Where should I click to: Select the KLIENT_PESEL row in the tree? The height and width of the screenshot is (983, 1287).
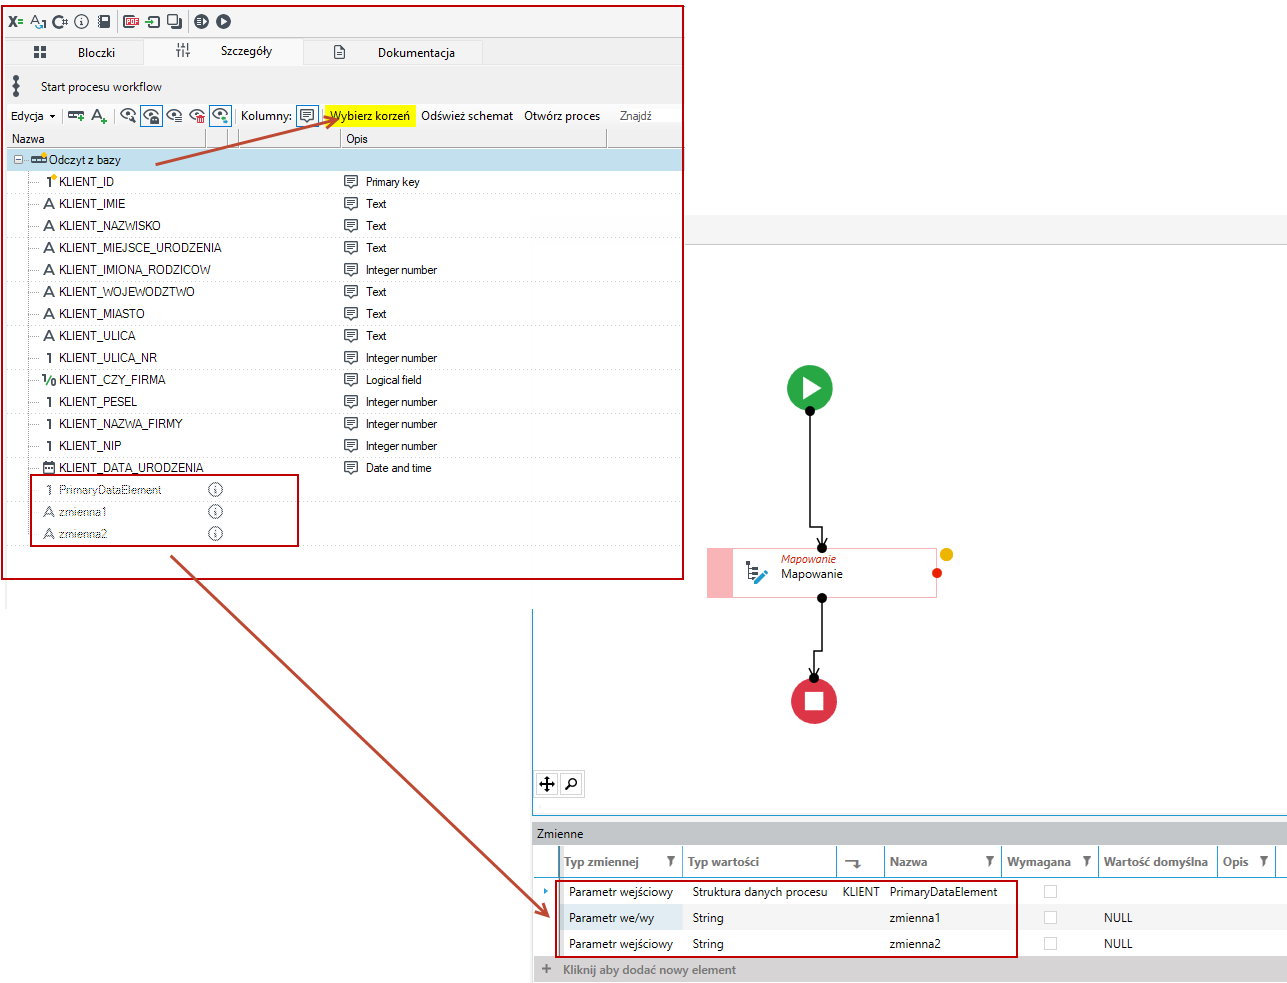[345, 402]
